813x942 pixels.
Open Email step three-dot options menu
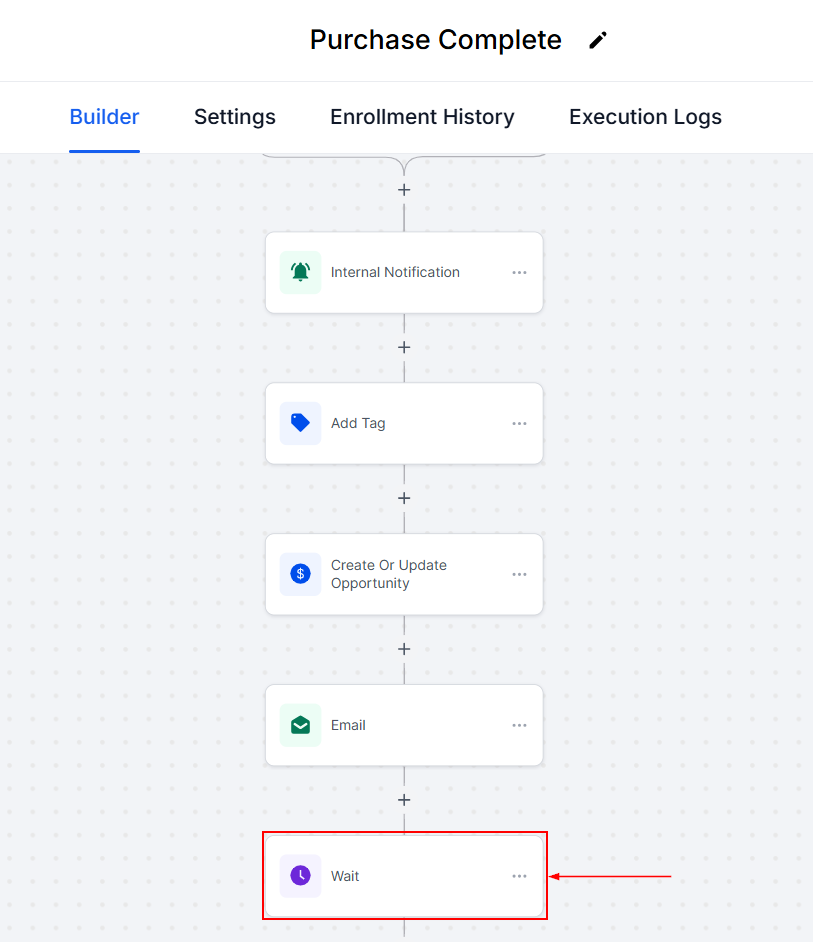[519, 725]
